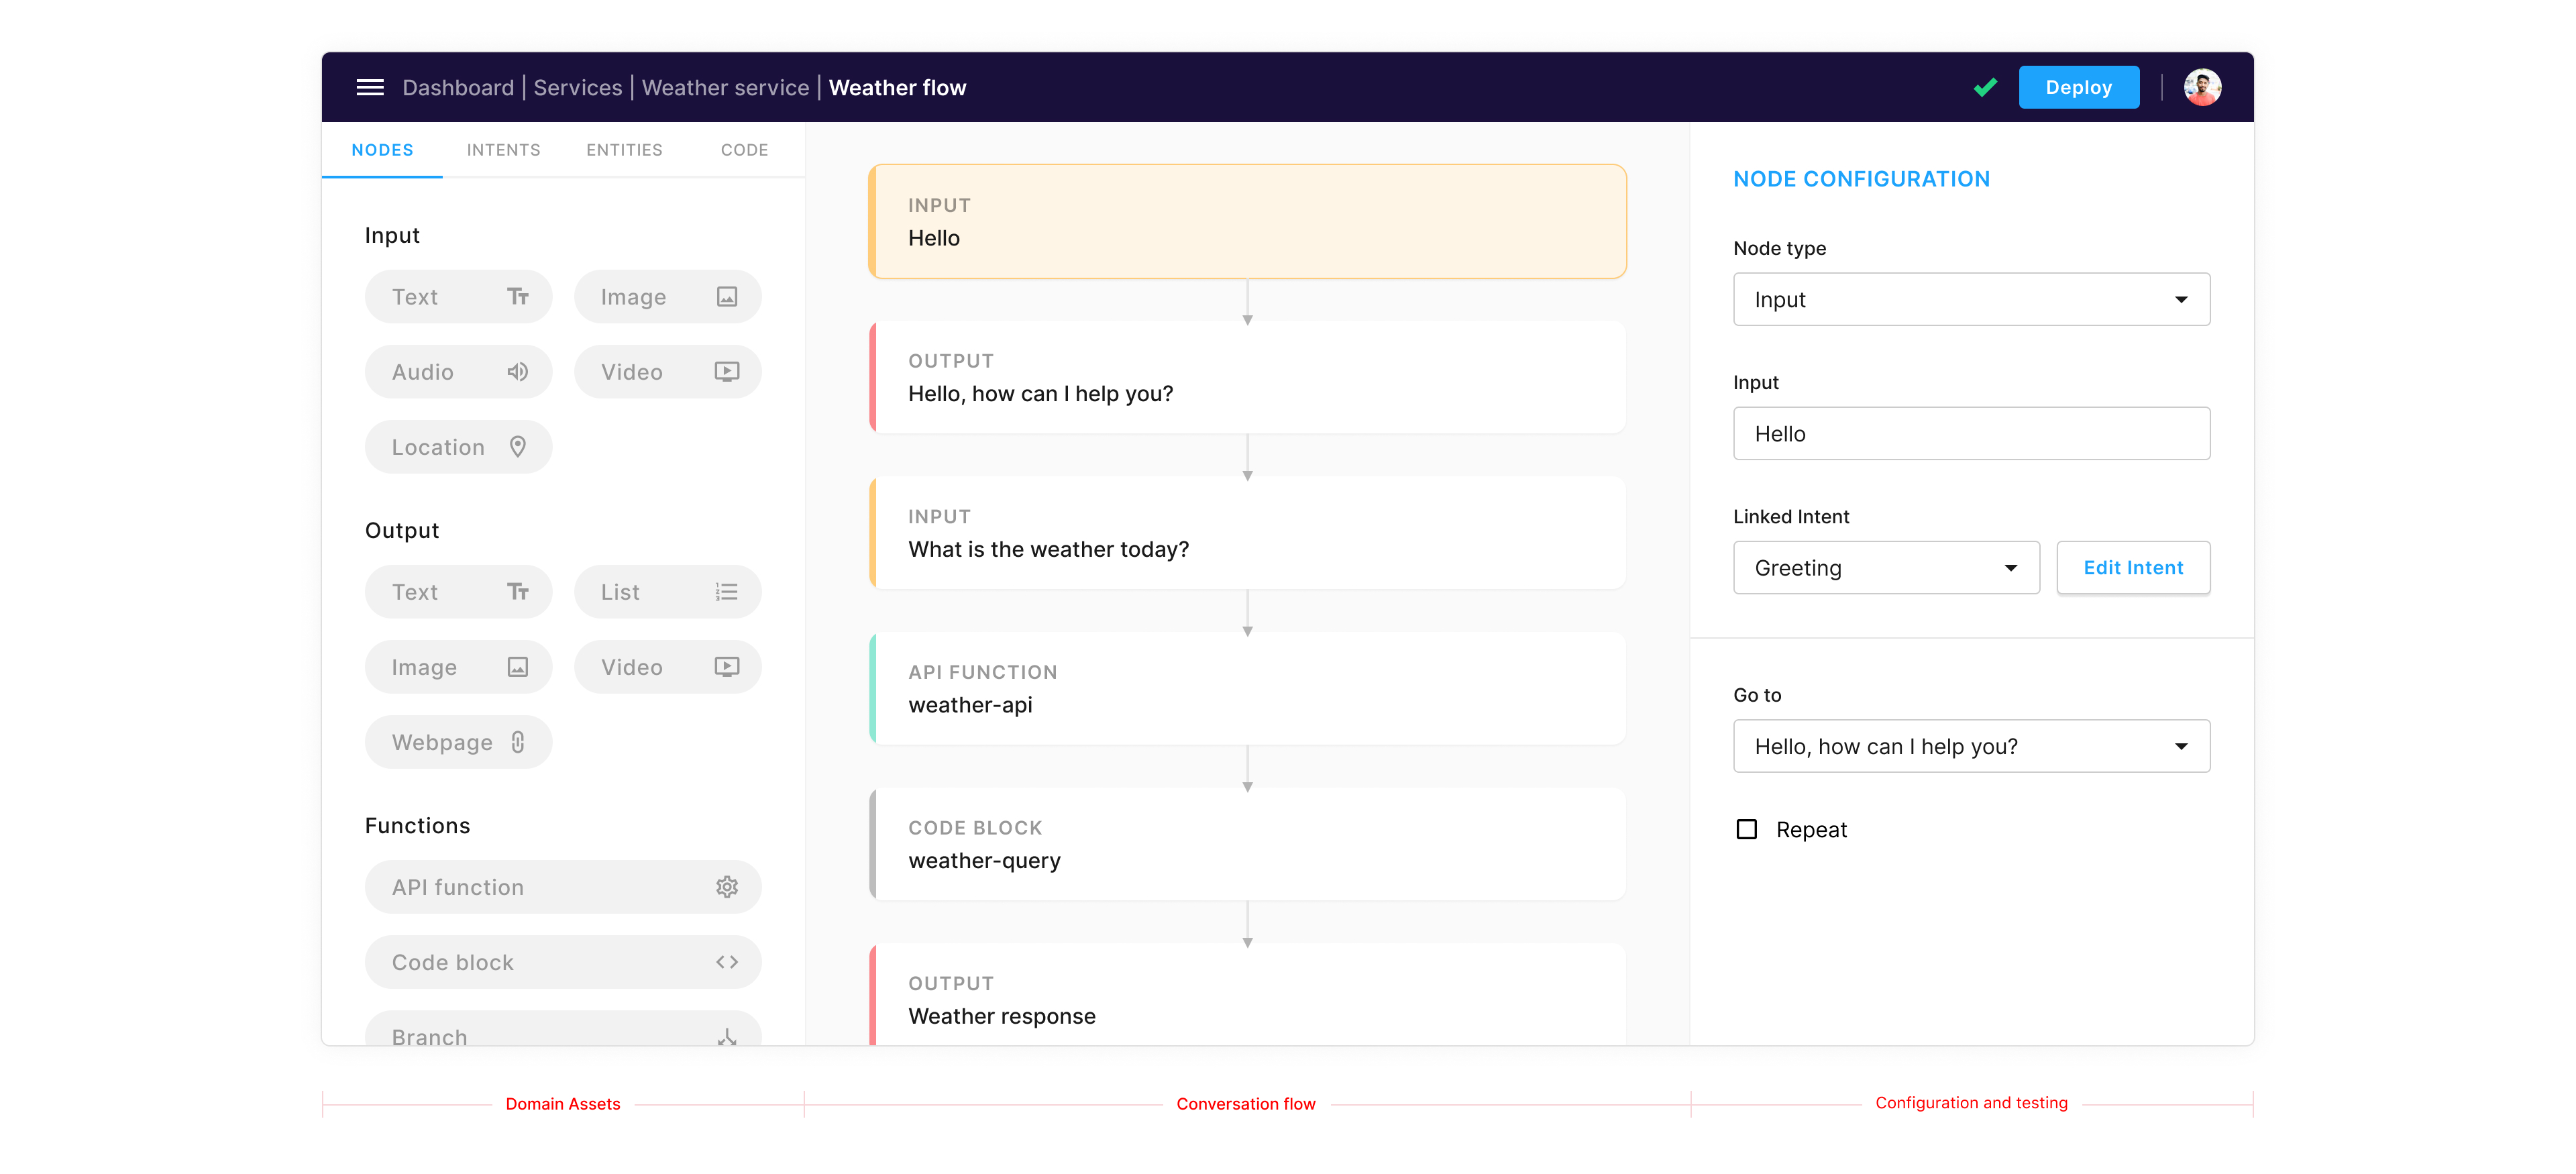Select the Output Weather response node
Viewport: 2576px width, 1174px height.
(x=1247, y=995)
